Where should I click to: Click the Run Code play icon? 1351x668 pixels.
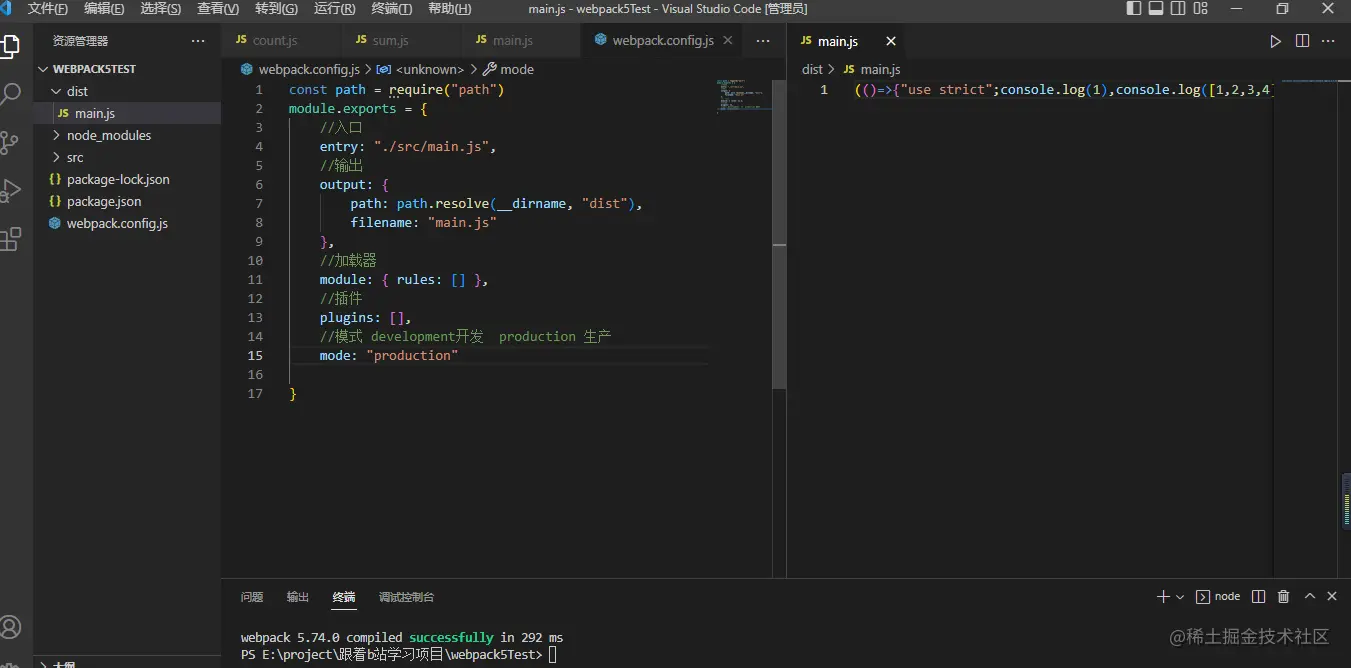(1275, 41)
